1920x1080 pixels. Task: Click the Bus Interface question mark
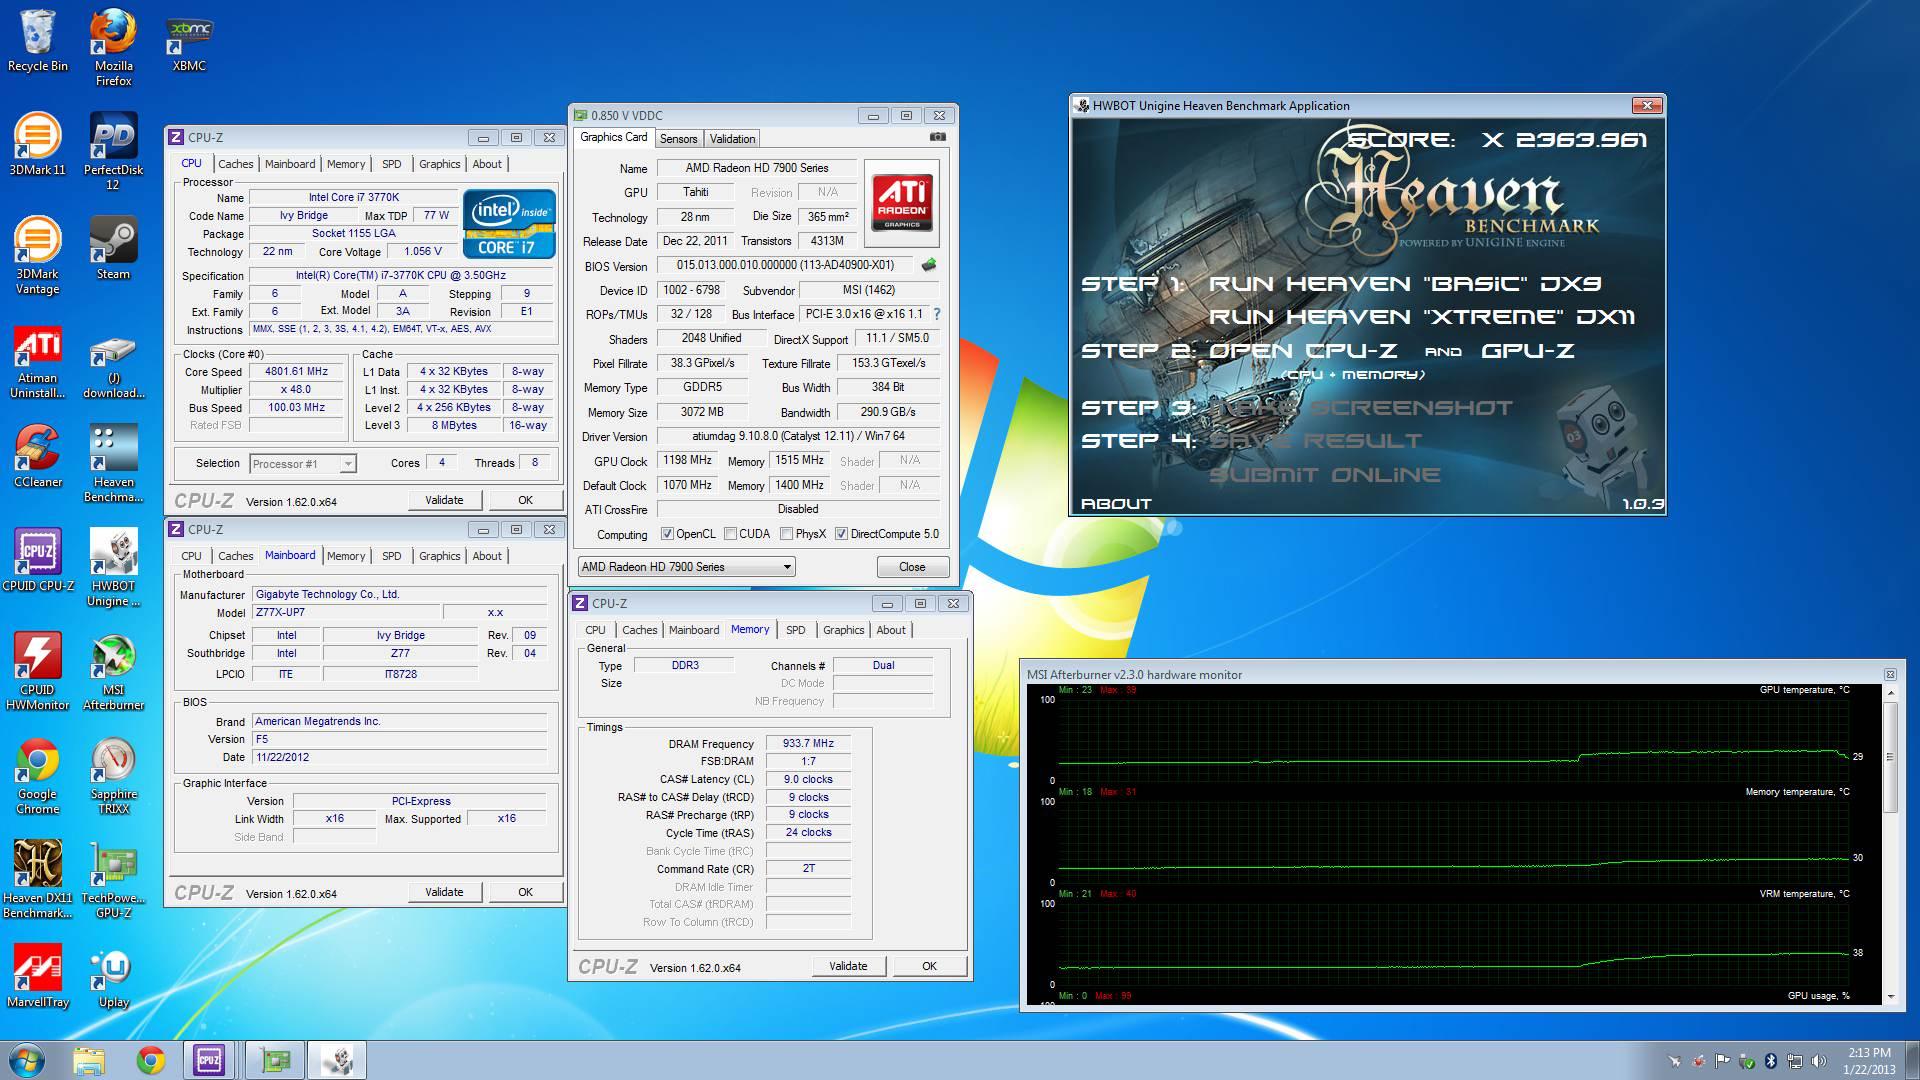point(937,314)
